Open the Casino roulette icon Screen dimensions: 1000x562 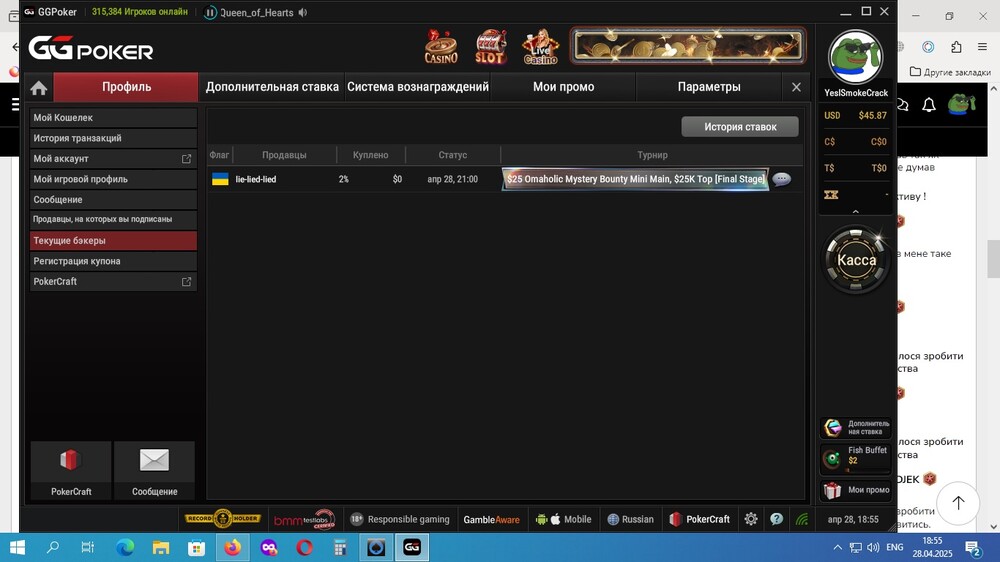pyautogui.click(x=441, y=47)
